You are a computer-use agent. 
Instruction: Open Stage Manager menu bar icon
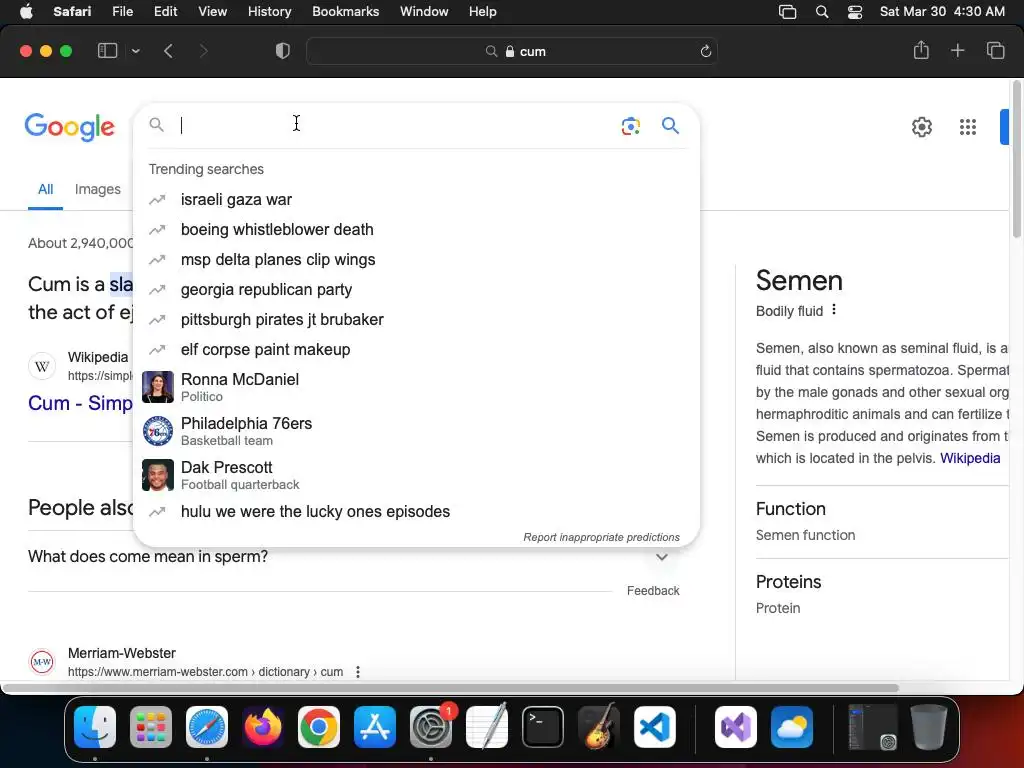[x=788, y=12]
